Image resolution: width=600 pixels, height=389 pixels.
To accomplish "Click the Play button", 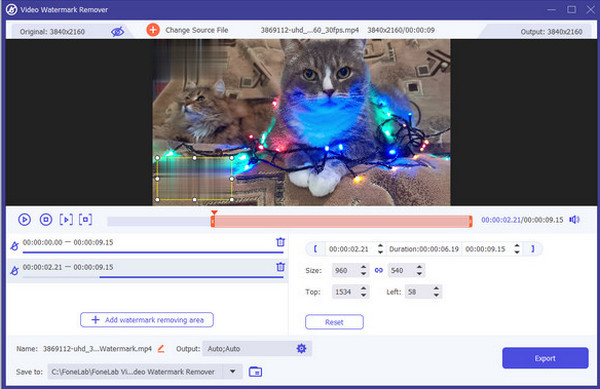I will [x=24, y=220].
